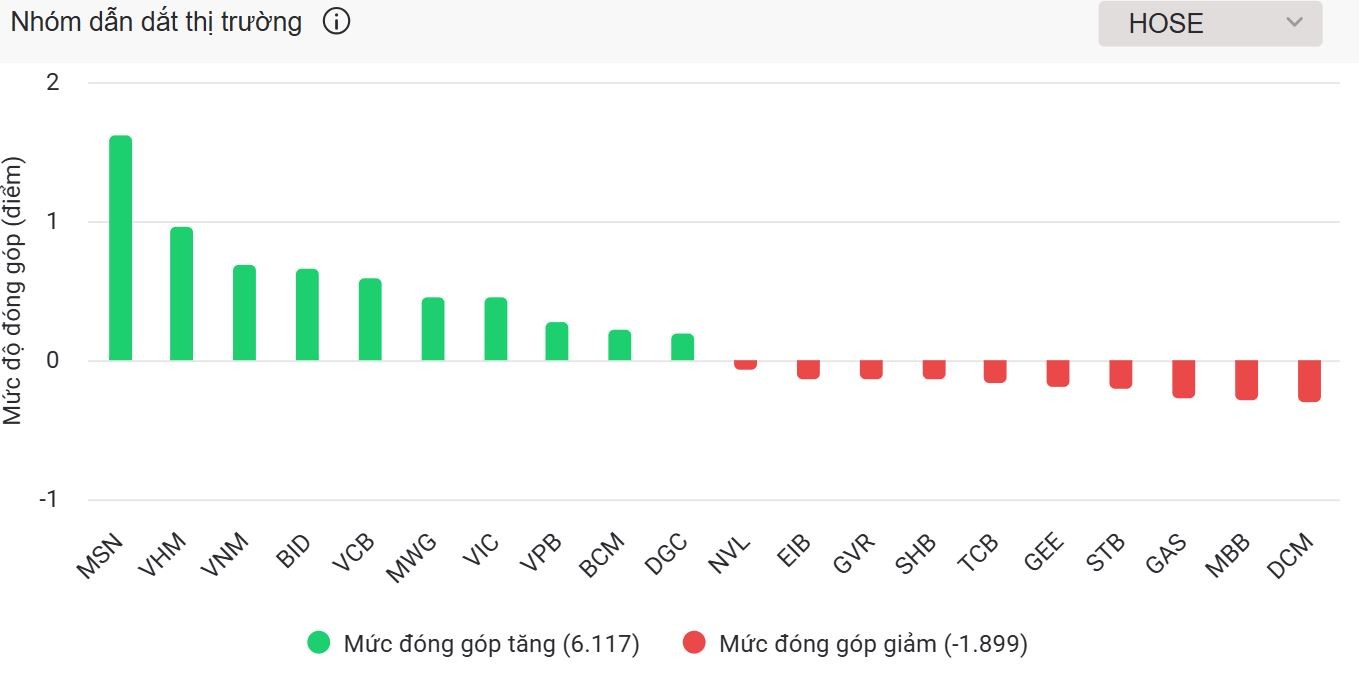
Task: Click the GAS red bar
Action: [x=1183, y=379]
